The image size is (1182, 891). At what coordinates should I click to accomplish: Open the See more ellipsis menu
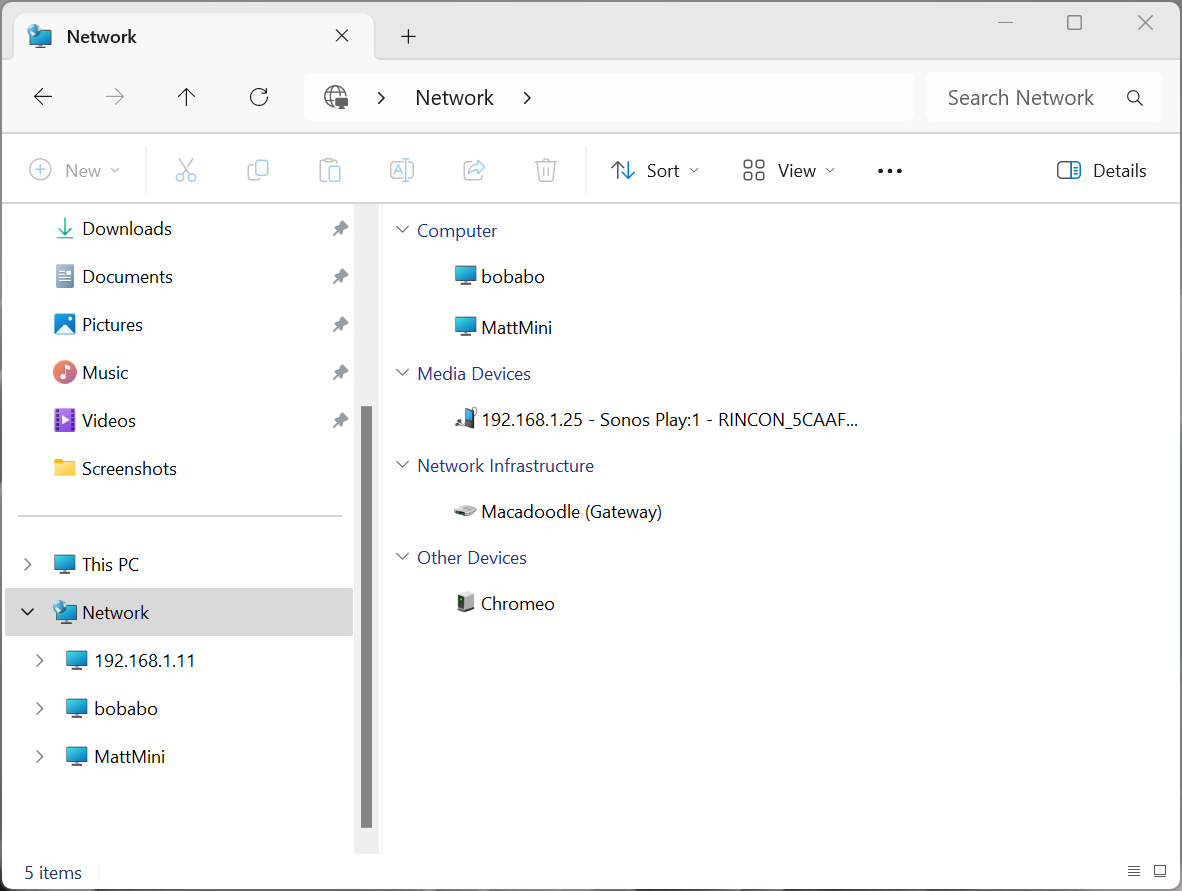pyautogui.click(x=889, y=171)
